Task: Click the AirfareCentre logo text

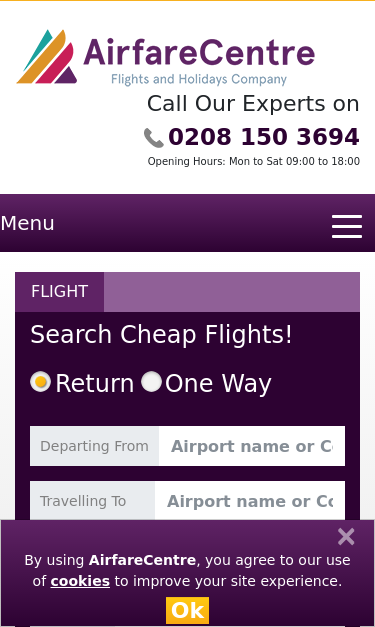Action: 199,52
